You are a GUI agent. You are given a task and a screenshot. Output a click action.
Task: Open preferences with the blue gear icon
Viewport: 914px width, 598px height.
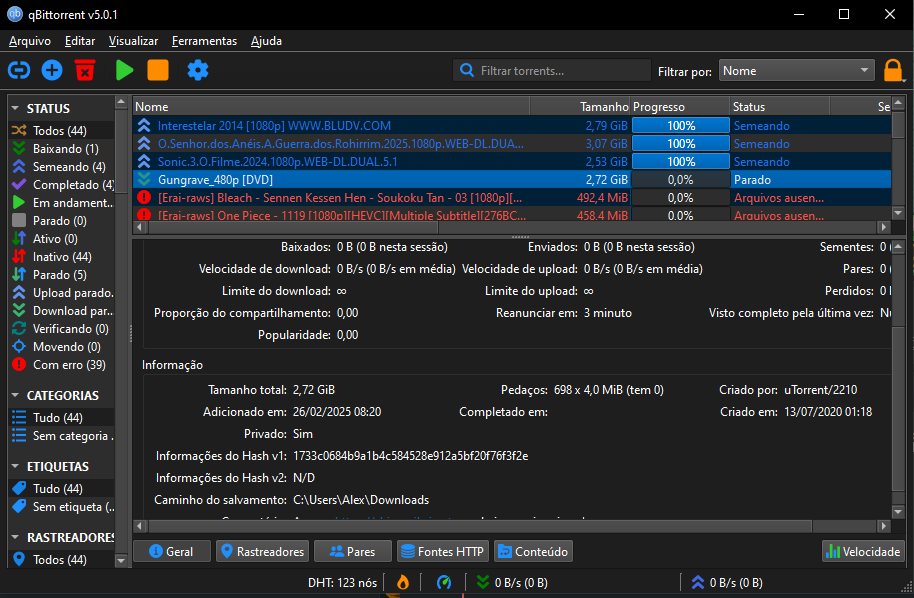(198, 70)
